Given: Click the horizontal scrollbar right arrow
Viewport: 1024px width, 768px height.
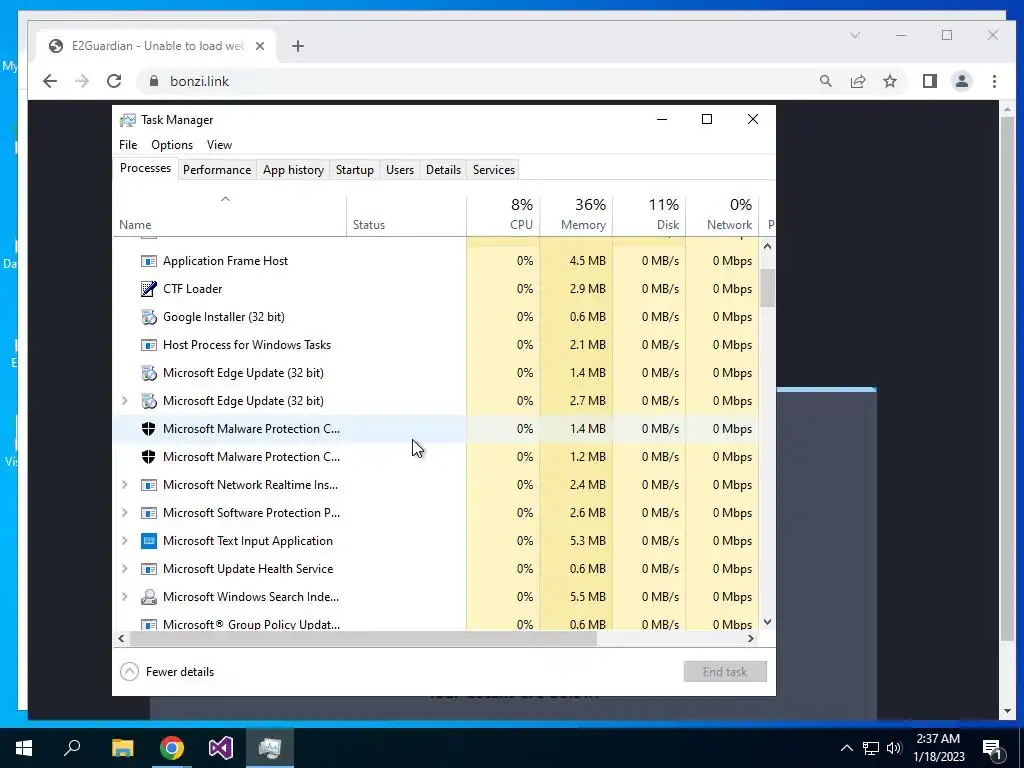Looking at the screenshot, I should click(x=751, y=639).
